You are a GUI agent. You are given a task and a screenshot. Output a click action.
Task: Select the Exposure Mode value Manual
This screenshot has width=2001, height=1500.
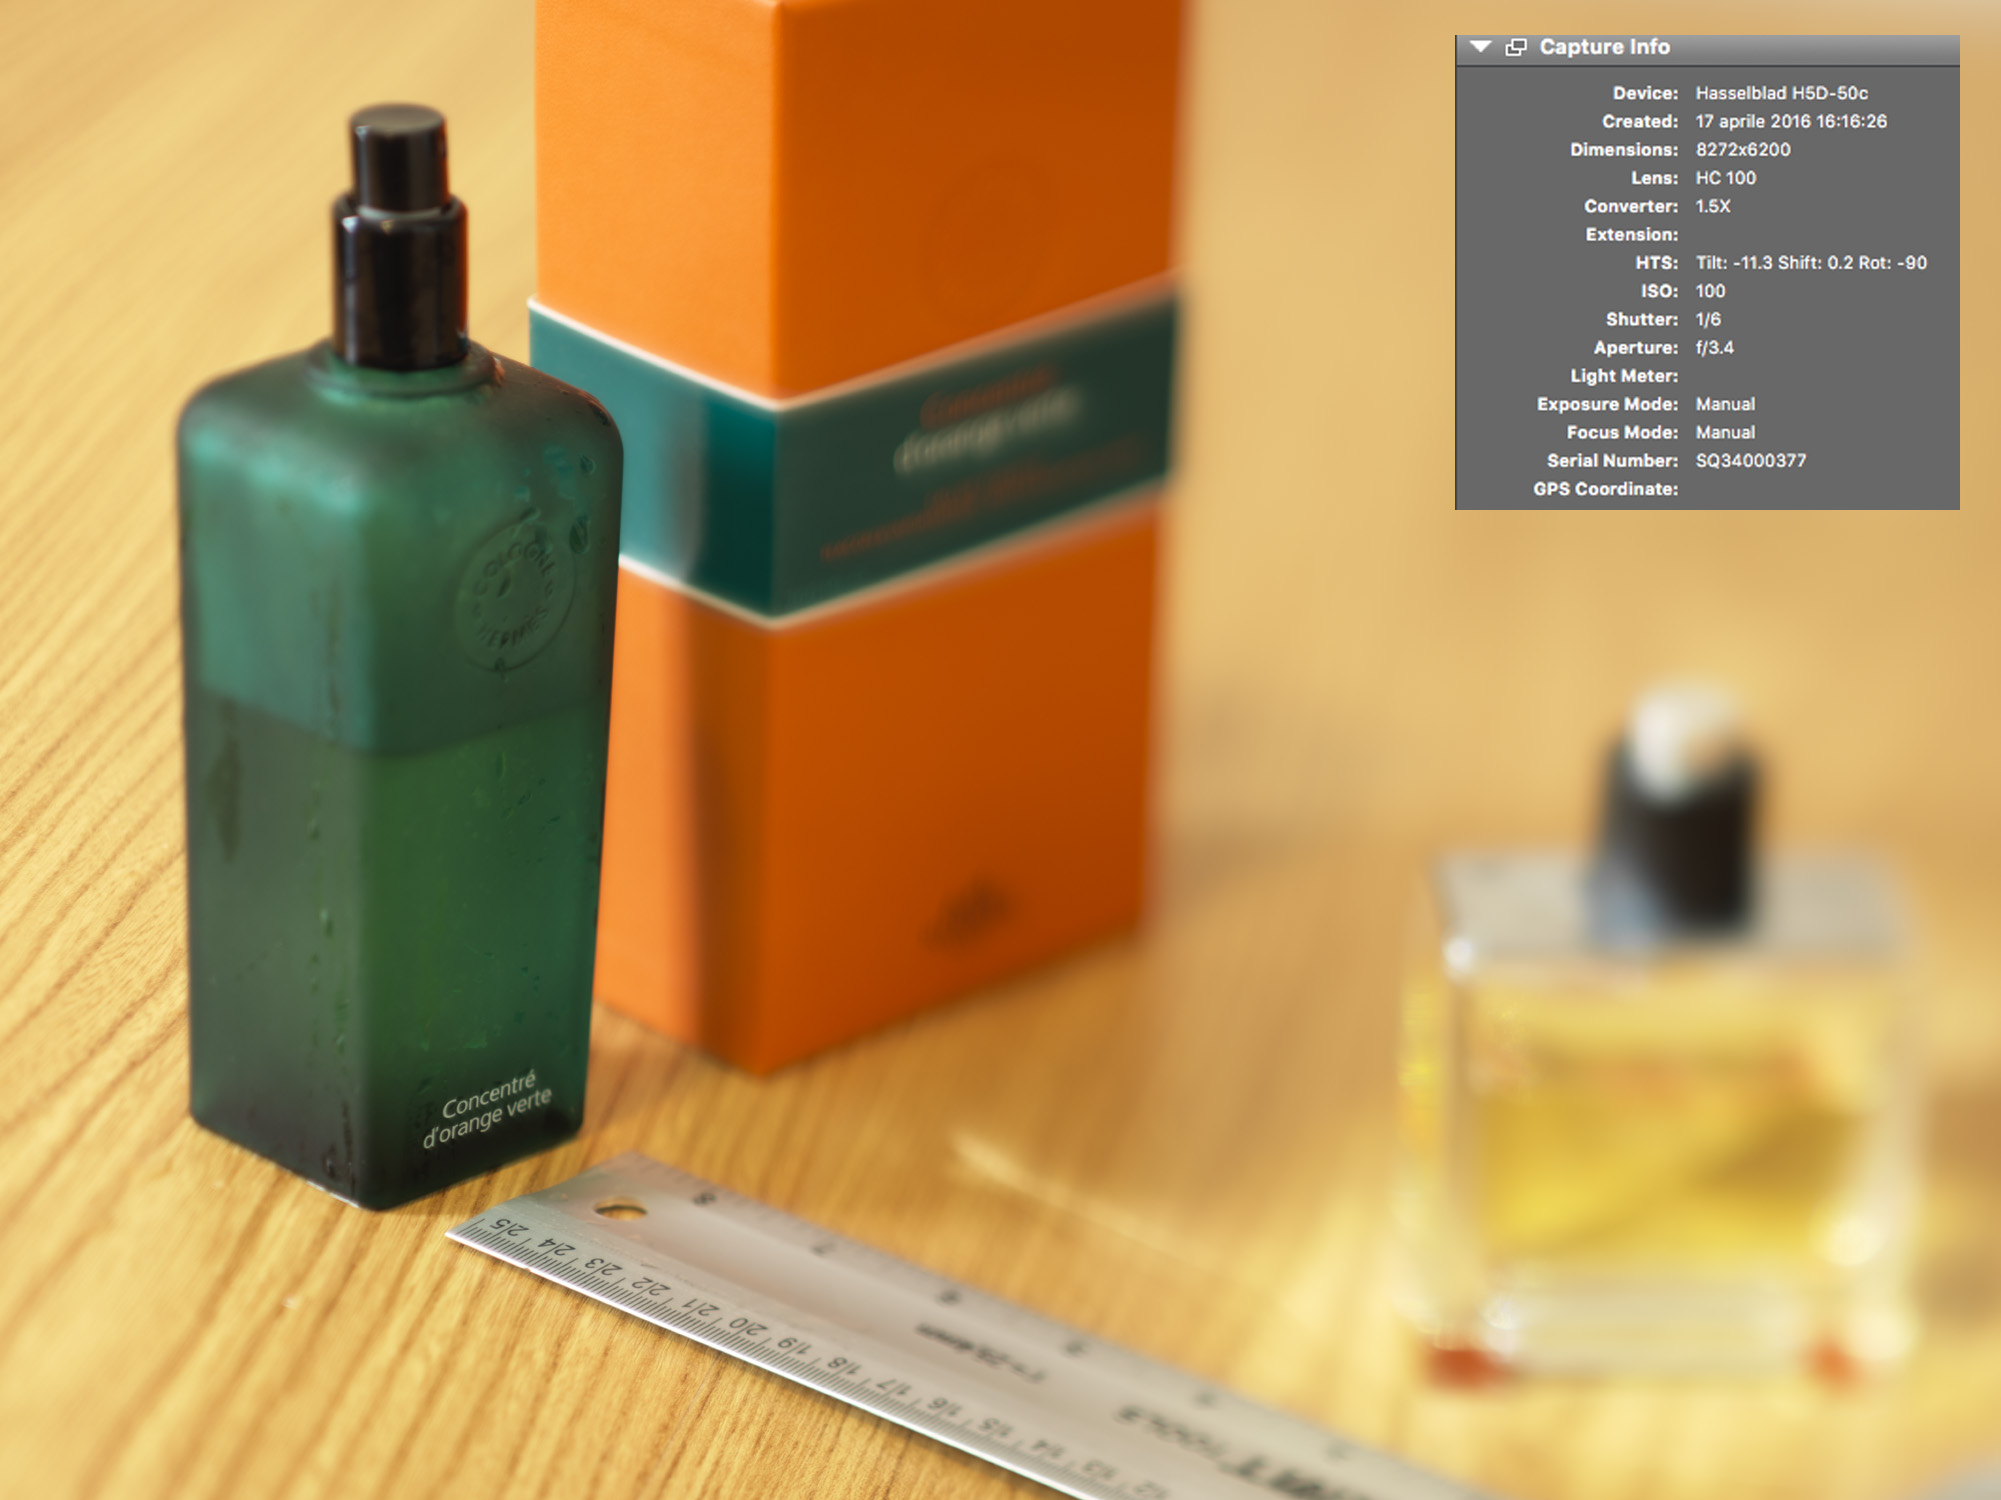(x=1725, y=404)
